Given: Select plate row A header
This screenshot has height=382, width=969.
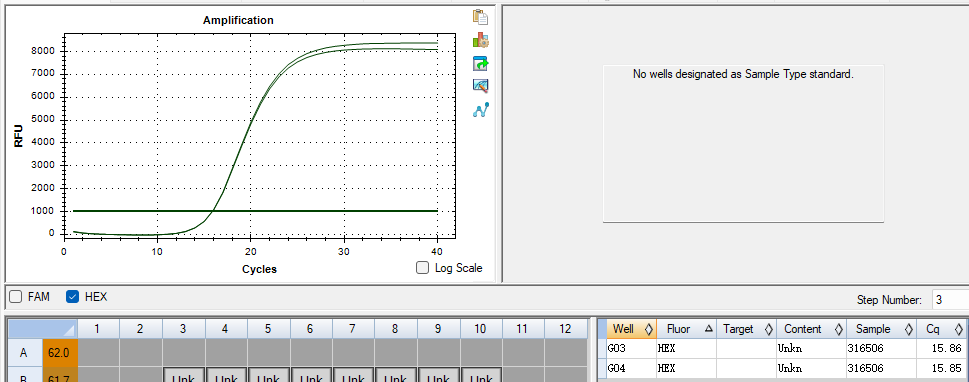Looking at the screenshot, I should [x=24, y=353].
